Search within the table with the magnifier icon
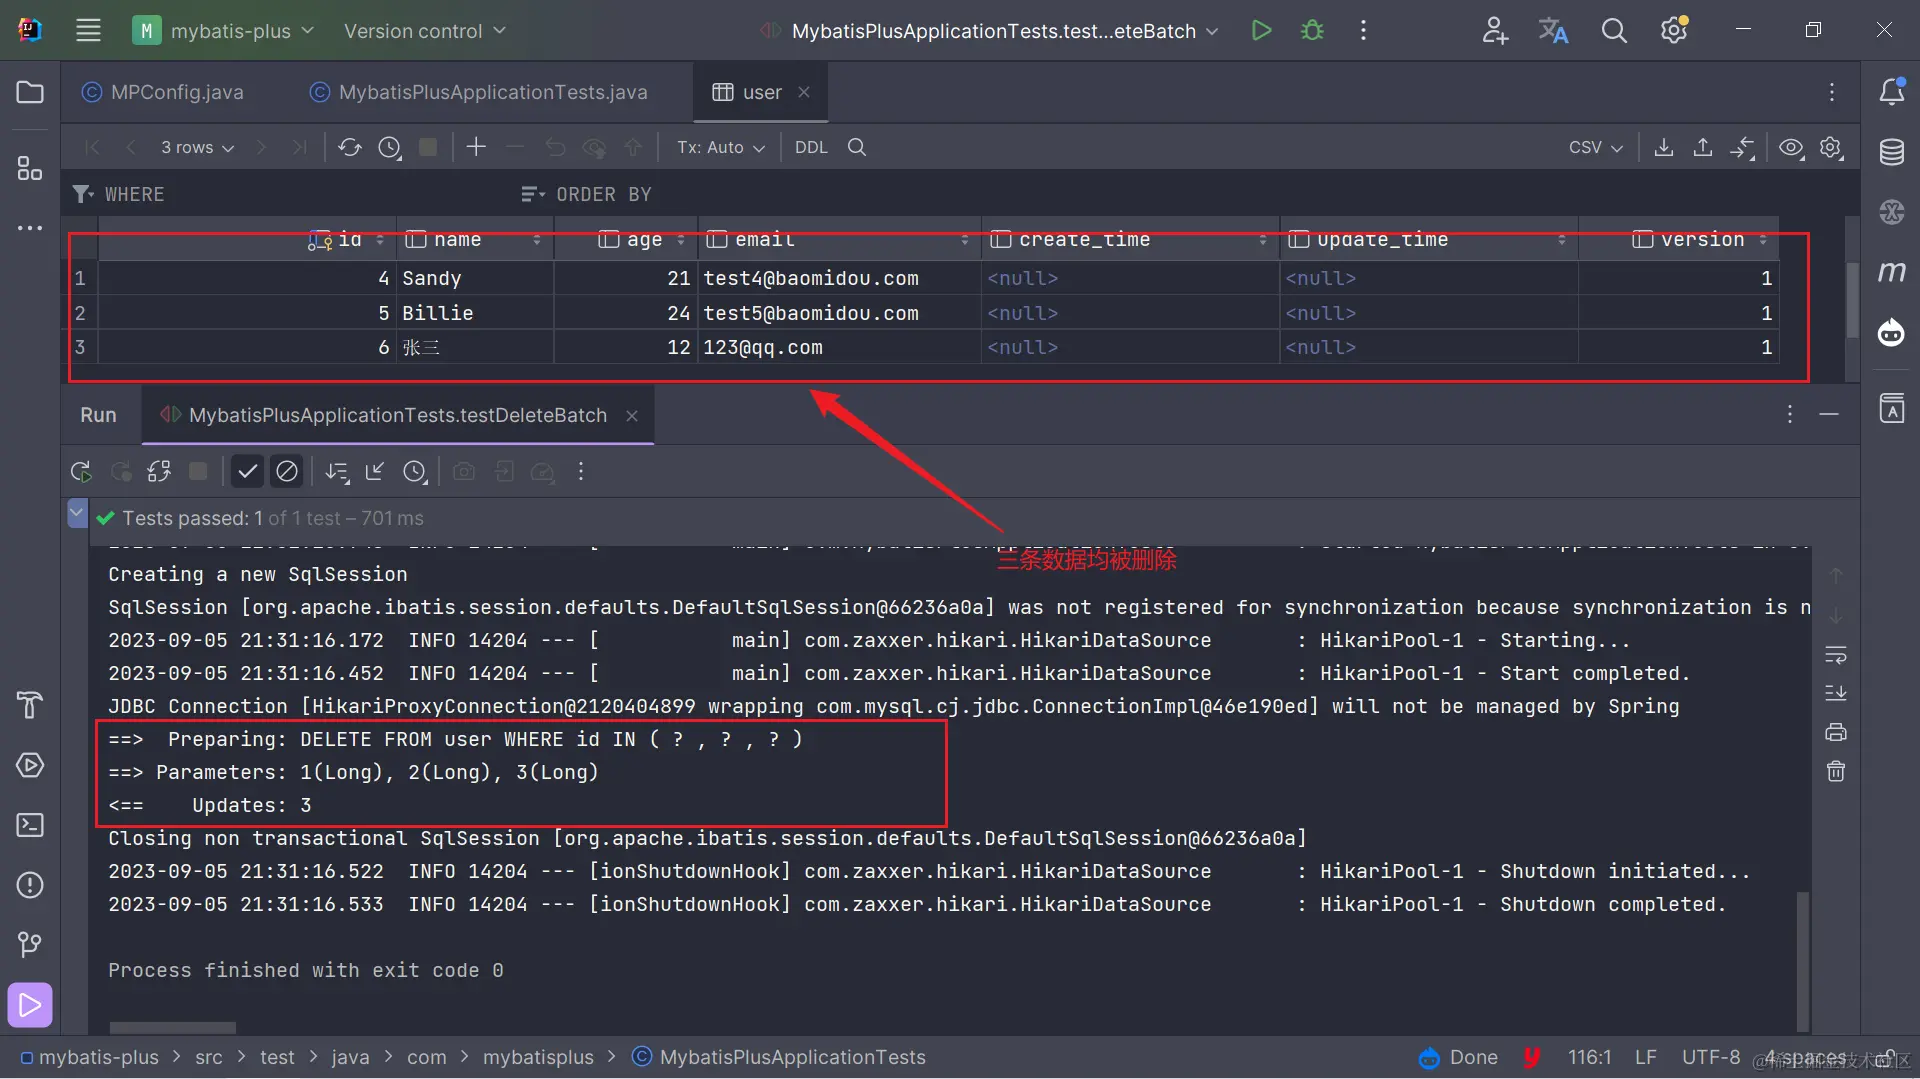 click(857, 147)
